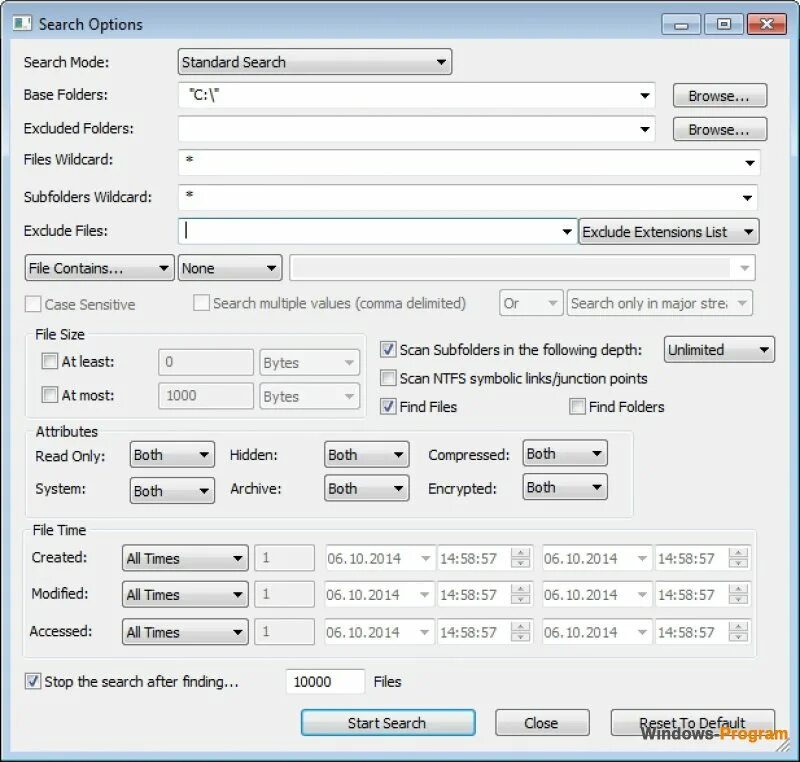Click Browse button for Excluded Folders
This screenshot has height=762, width=800.
coord(719,129)
